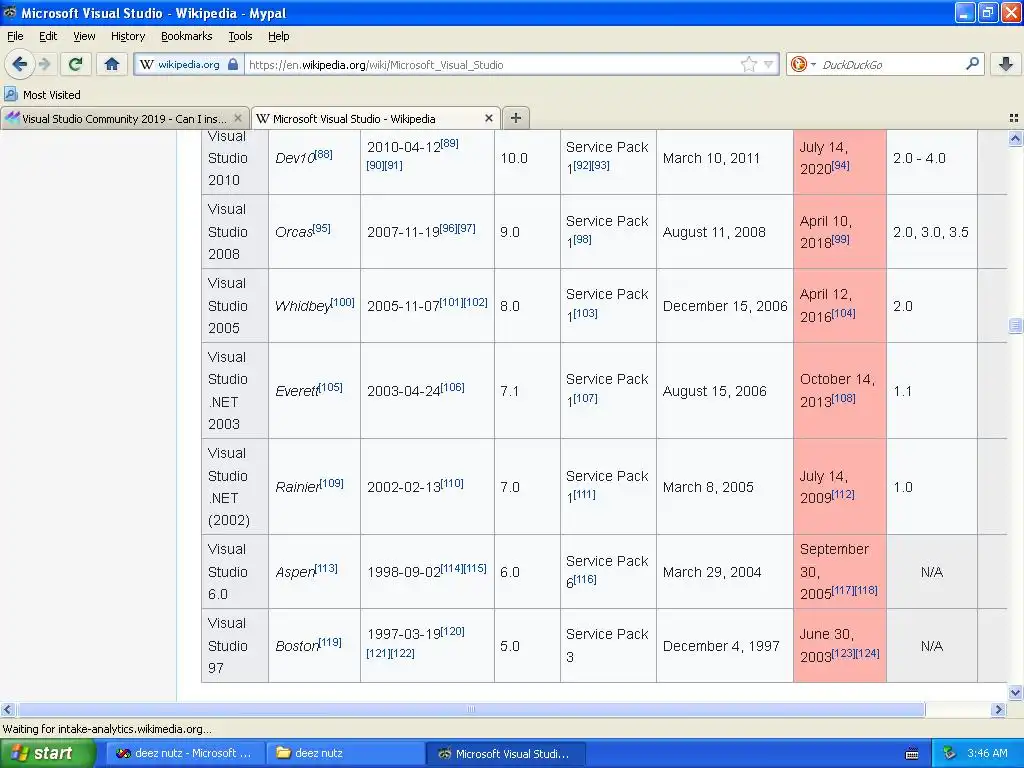Click citation [94] after July 14, 2020
The height and width of the screenshot is (768, 1024).
[840, 165]
